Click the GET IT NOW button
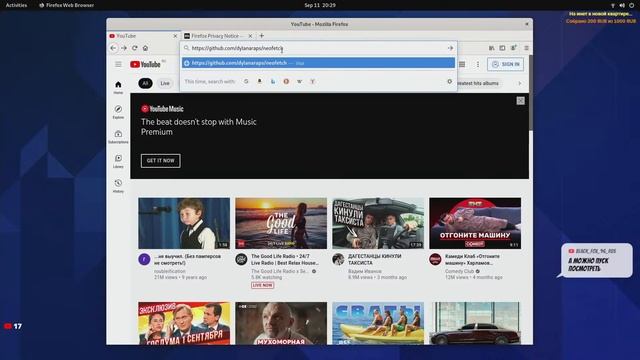640x360 pixels. (160, 161)
